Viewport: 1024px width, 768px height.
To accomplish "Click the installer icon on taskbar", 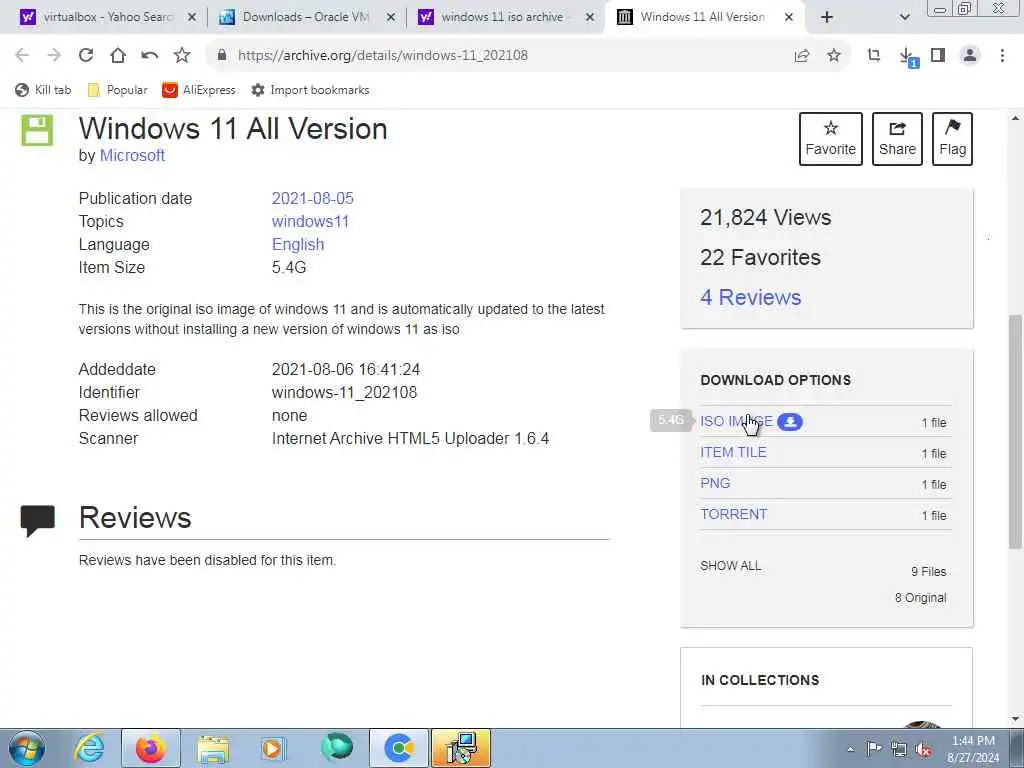I will pyautogui.click(x=461, y=748).
